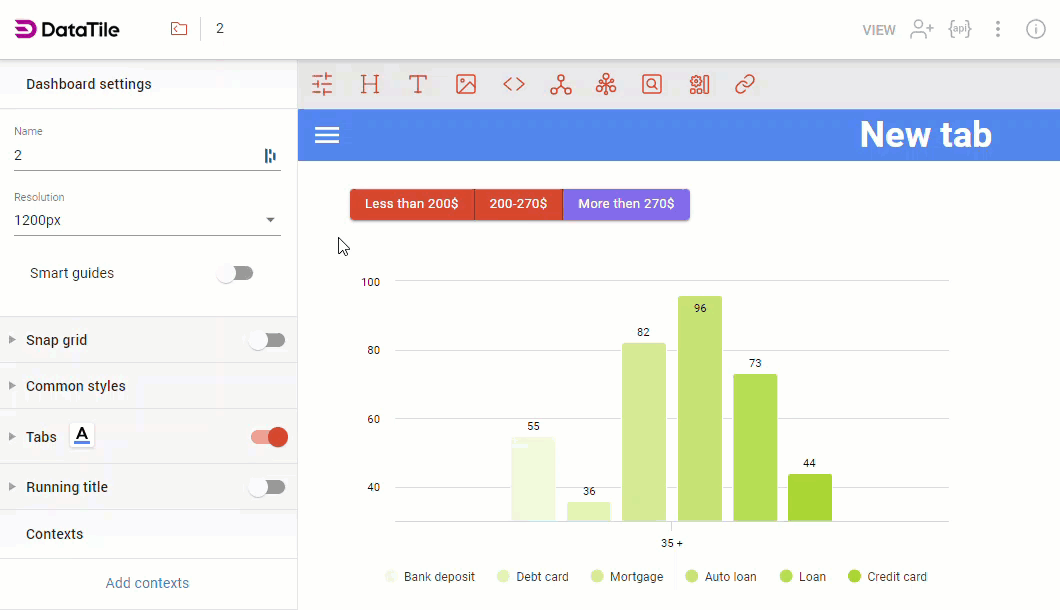The image size is (1060, 610).
Task: Insert a text block with T tool
Action: coord(418,85)
